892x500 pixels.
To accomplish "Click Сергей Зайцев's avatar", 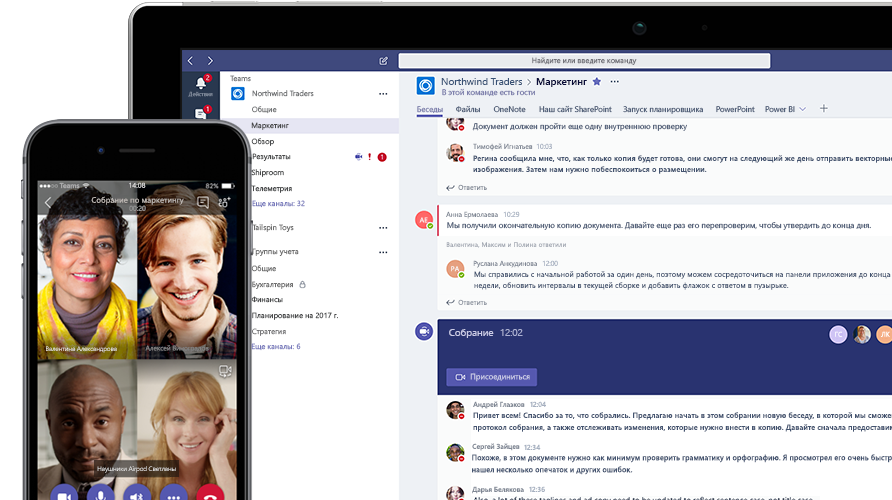I will [455, 452].
